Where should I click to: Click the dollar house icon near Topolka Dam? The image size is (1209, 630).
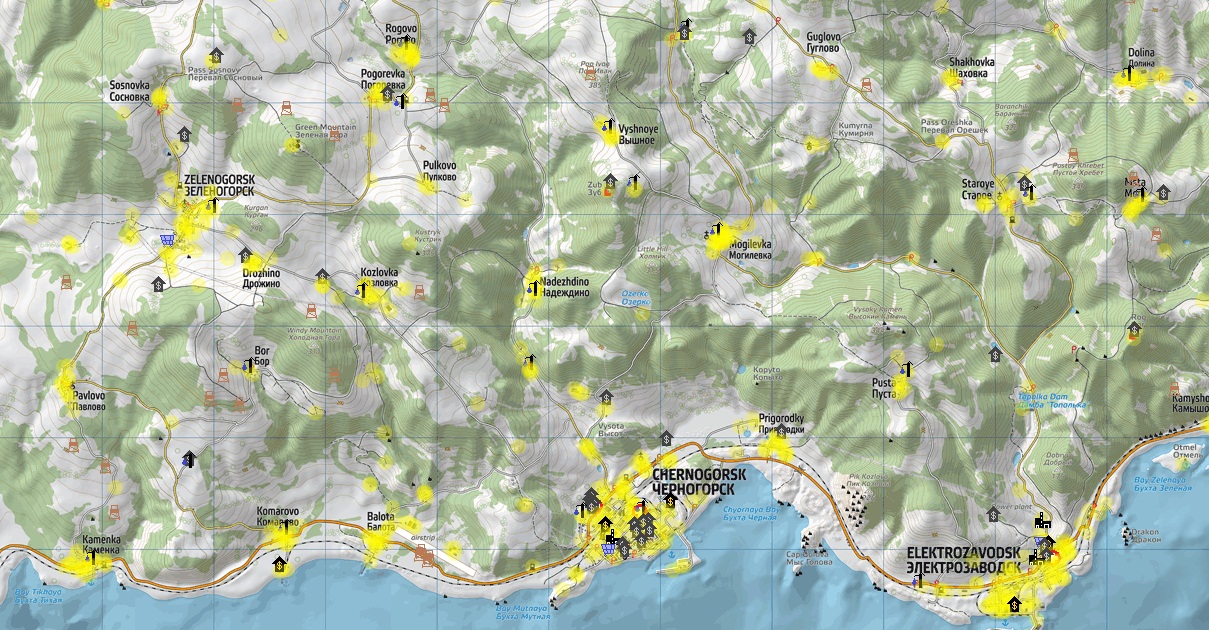coord(995,354)
